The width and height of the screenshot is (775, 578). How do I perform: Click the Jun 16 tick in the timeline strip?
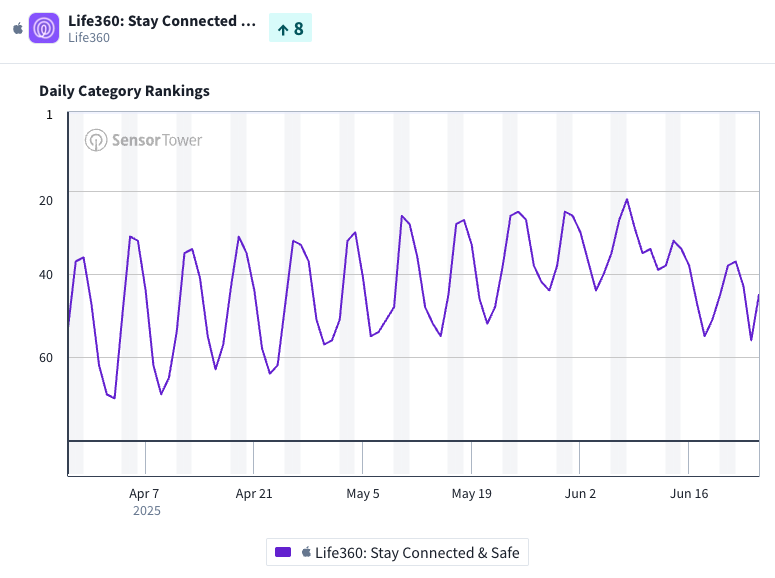pyautogui.click(x=689, y=458)
